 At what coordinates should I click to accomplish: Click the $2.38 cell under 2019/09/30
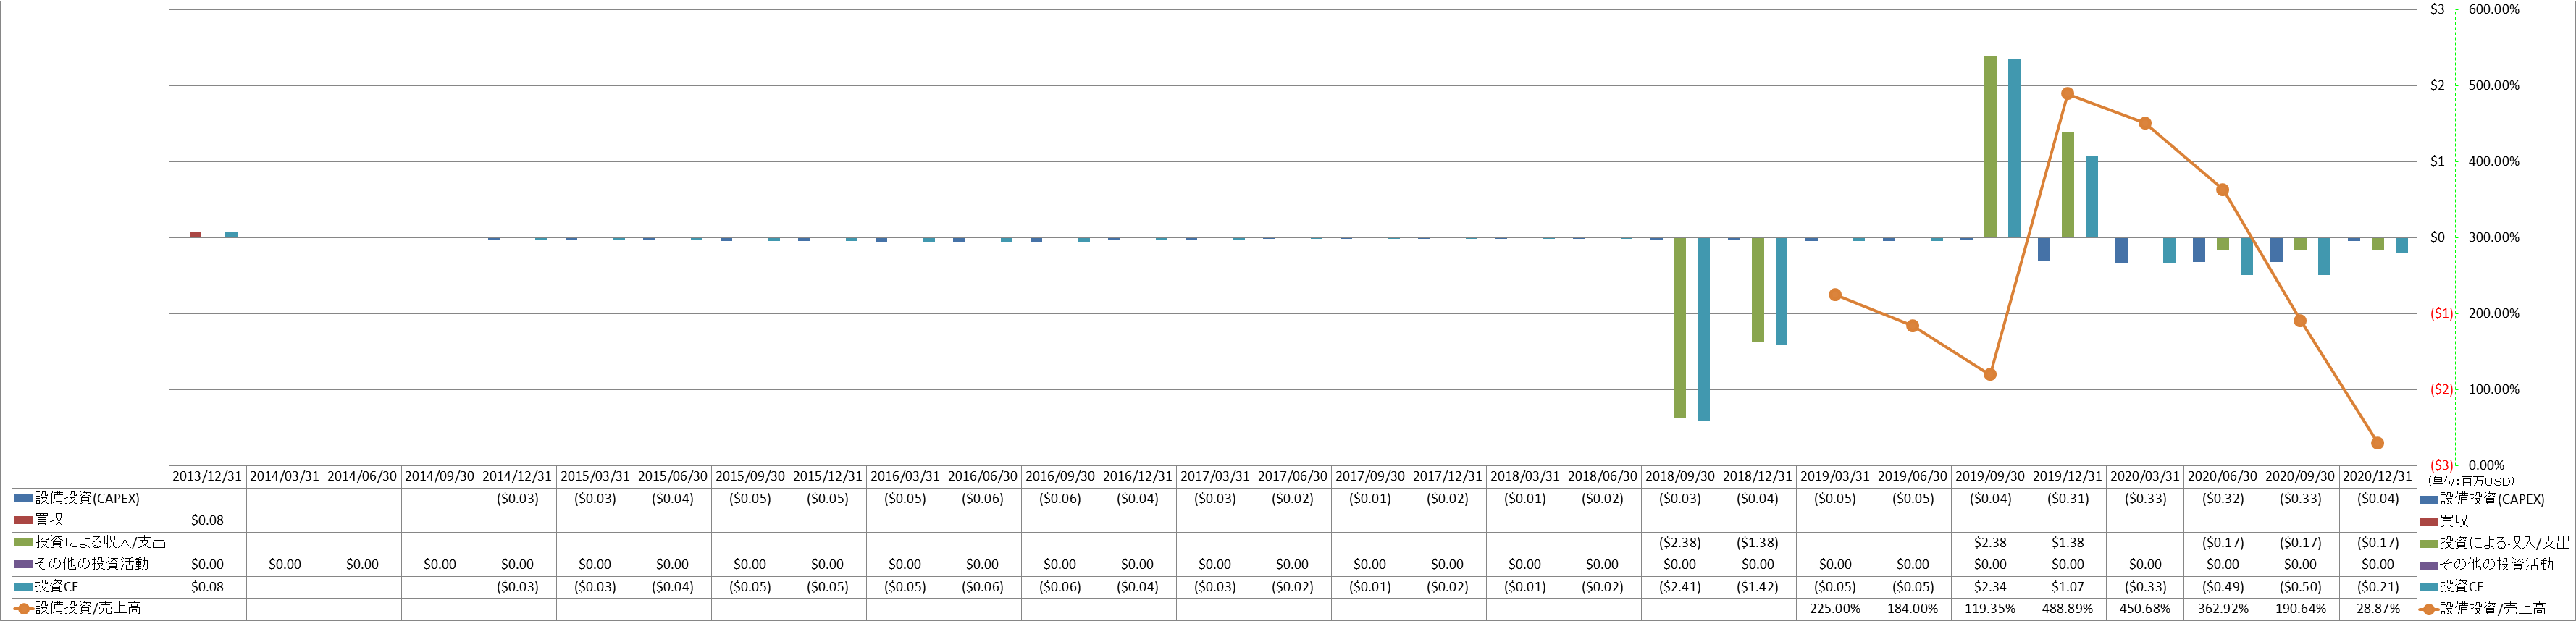coord(1990,542)
